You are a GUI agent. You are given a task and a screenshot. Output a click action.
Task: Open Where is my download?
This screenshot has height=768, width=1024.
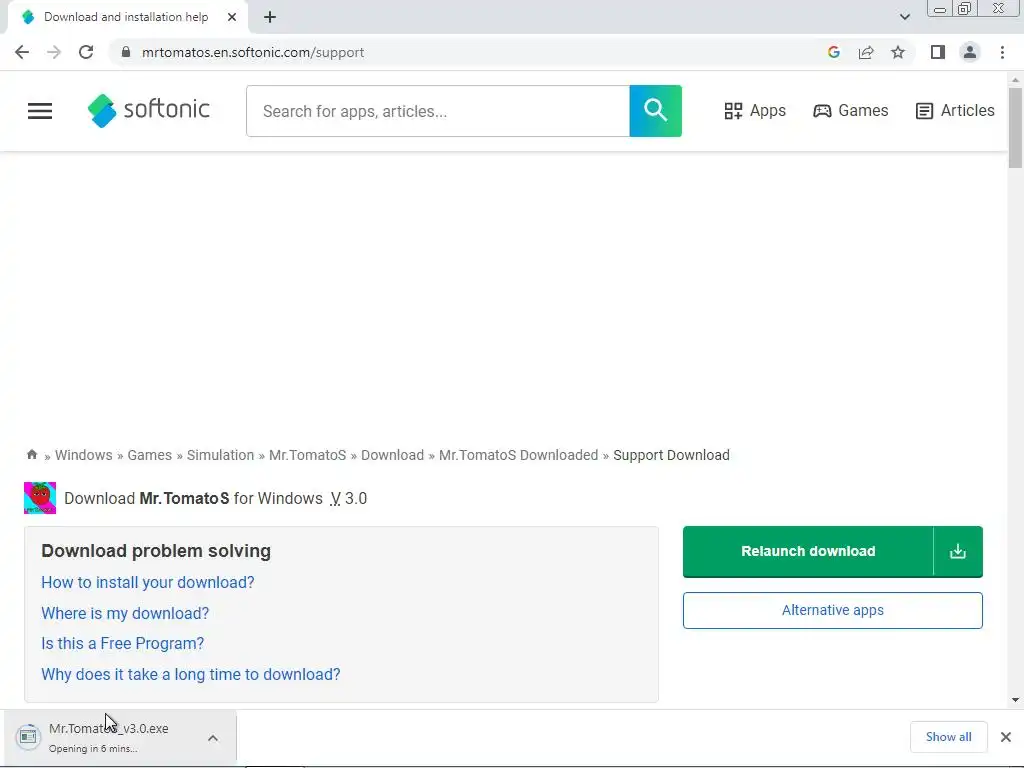coord(125,613)
